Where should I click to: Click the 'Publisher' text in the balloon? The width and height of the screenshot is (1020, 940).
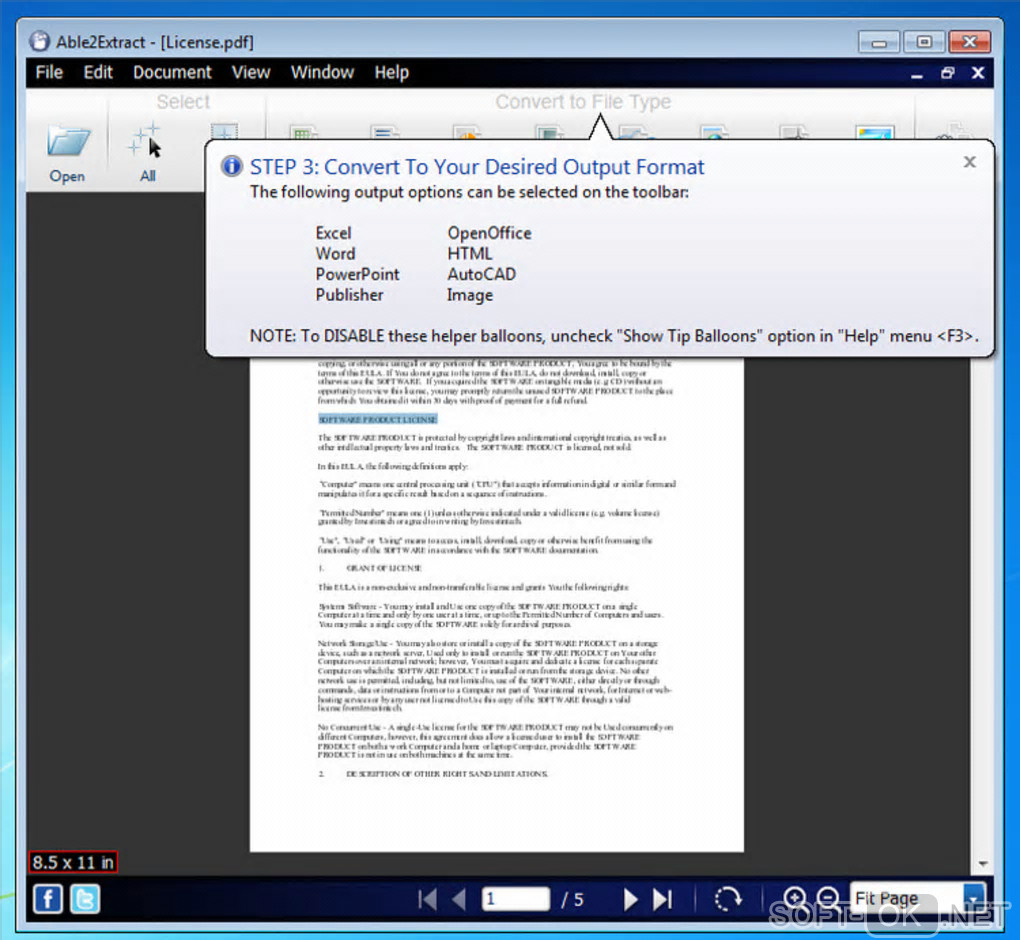[x=349, y=295]
